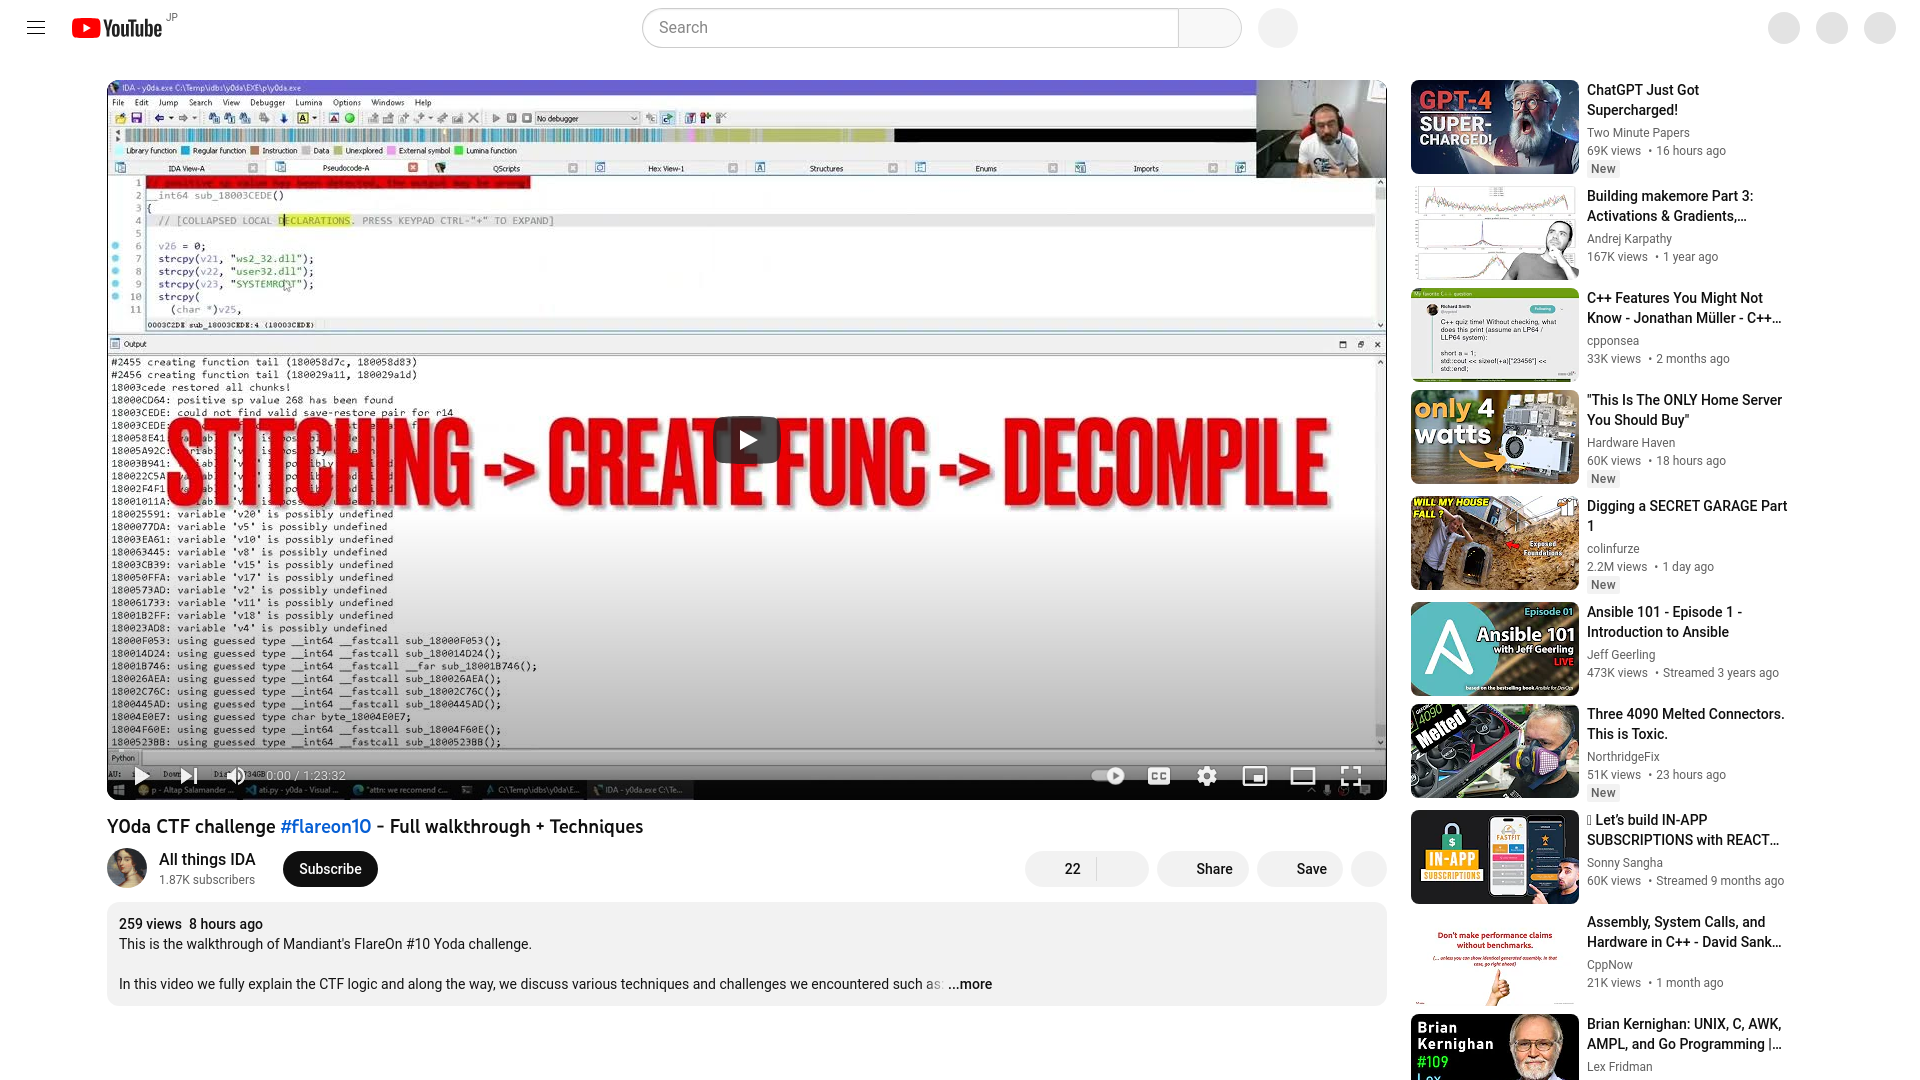Open Building makemore Part 3 thumbnail

tap(1495, 233)
